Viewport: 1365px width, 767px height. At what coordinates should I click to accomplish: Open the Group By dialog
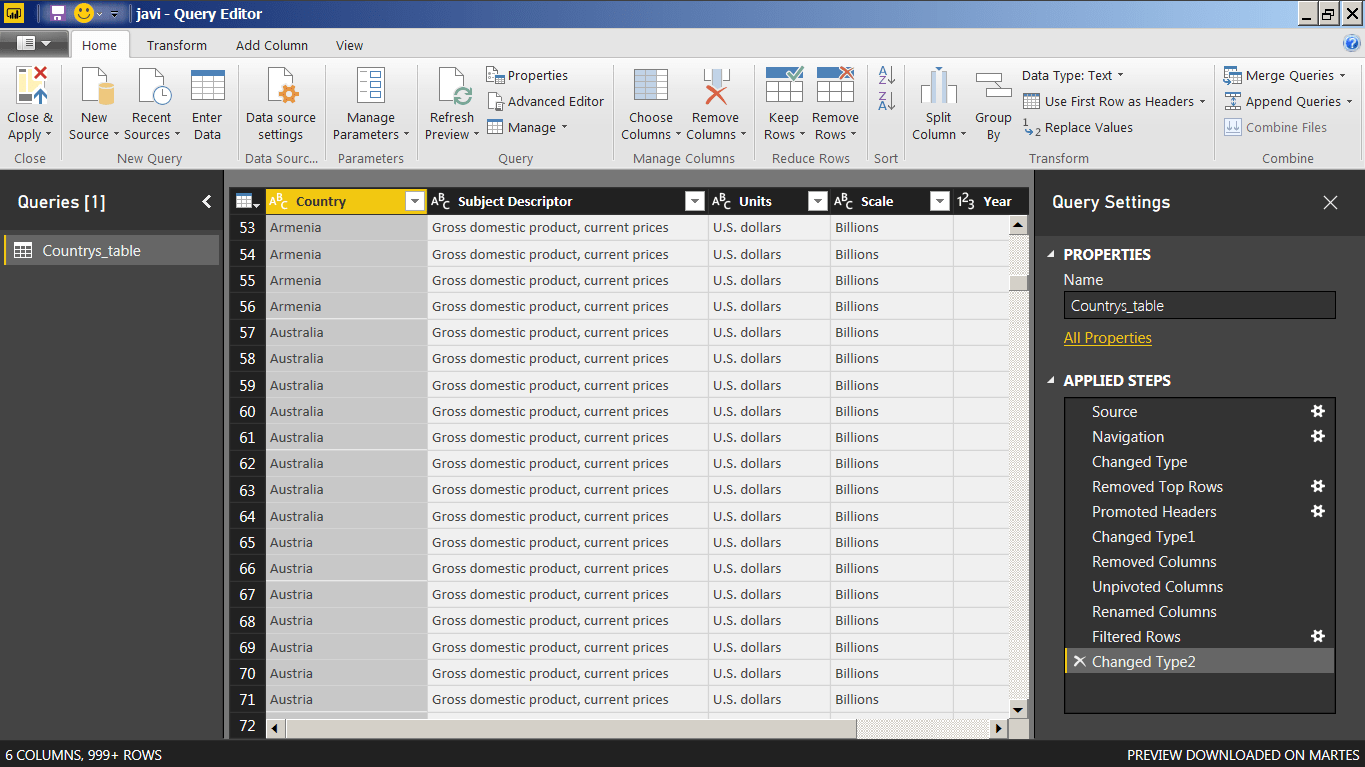(x=993, y=103)
